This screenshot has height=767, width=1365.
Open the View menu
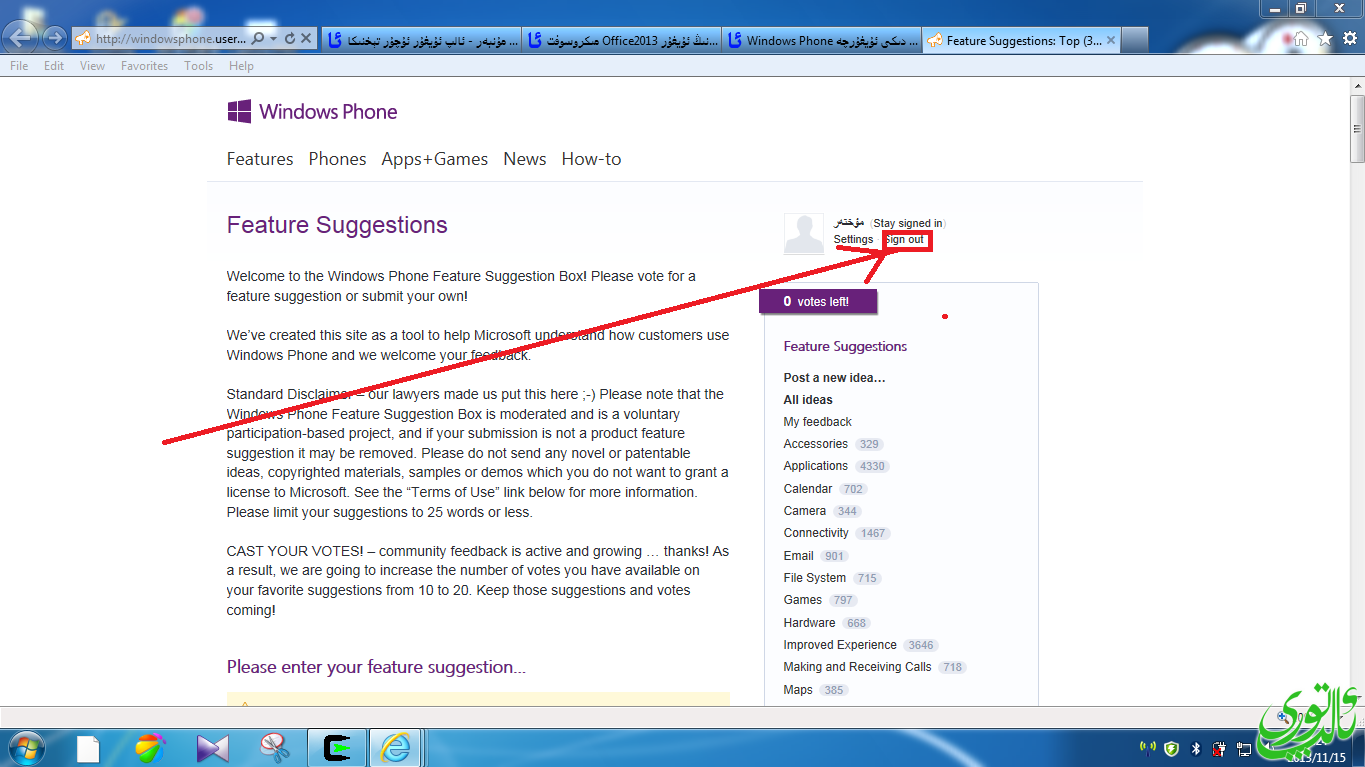(x=92, y=66)
